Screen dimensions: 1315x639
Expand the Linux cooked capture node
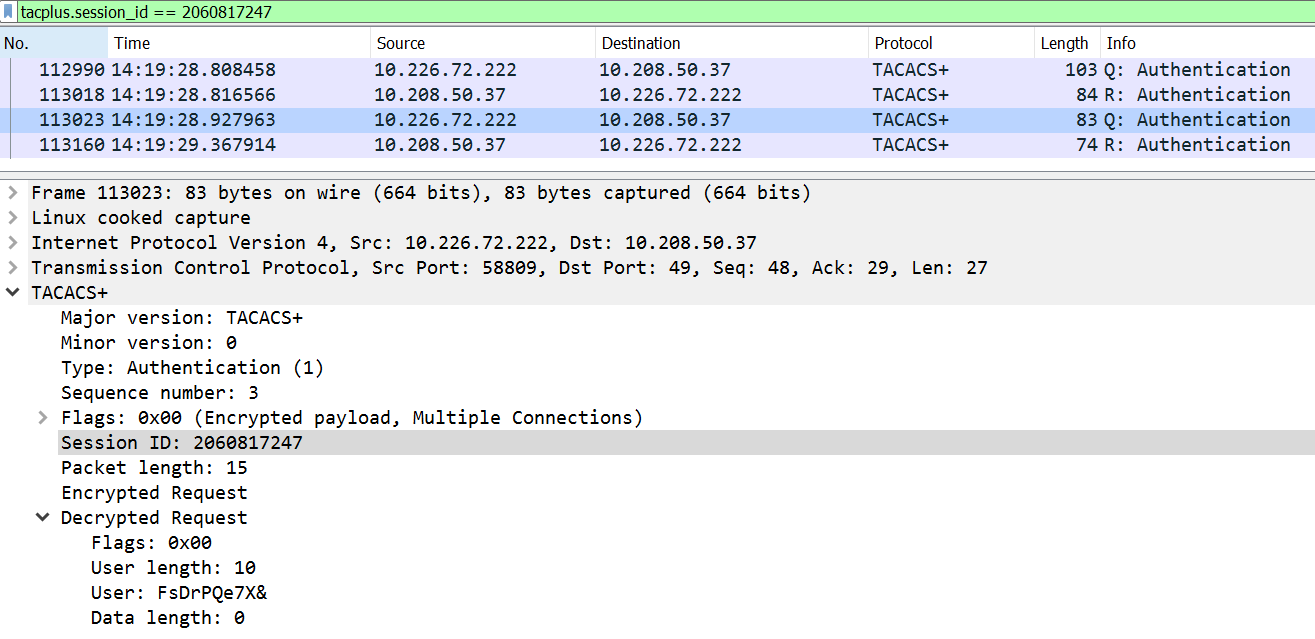(x=13, y=217)
